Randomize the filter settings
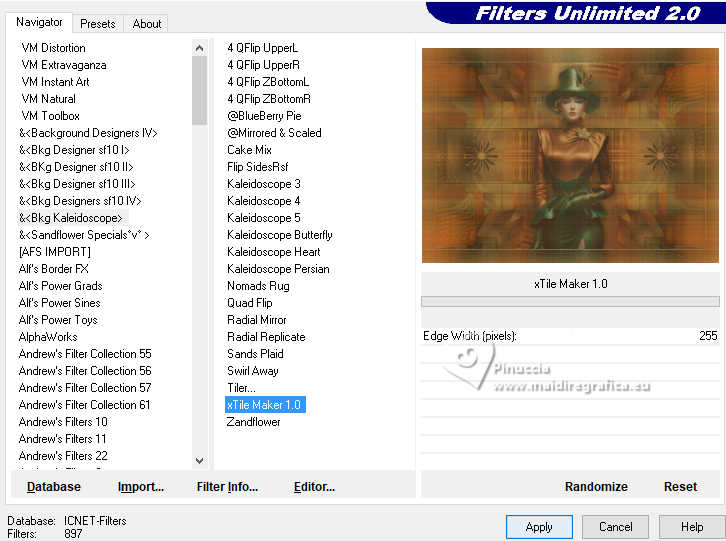This screenshot has width=726, height=541. point(596,487)
